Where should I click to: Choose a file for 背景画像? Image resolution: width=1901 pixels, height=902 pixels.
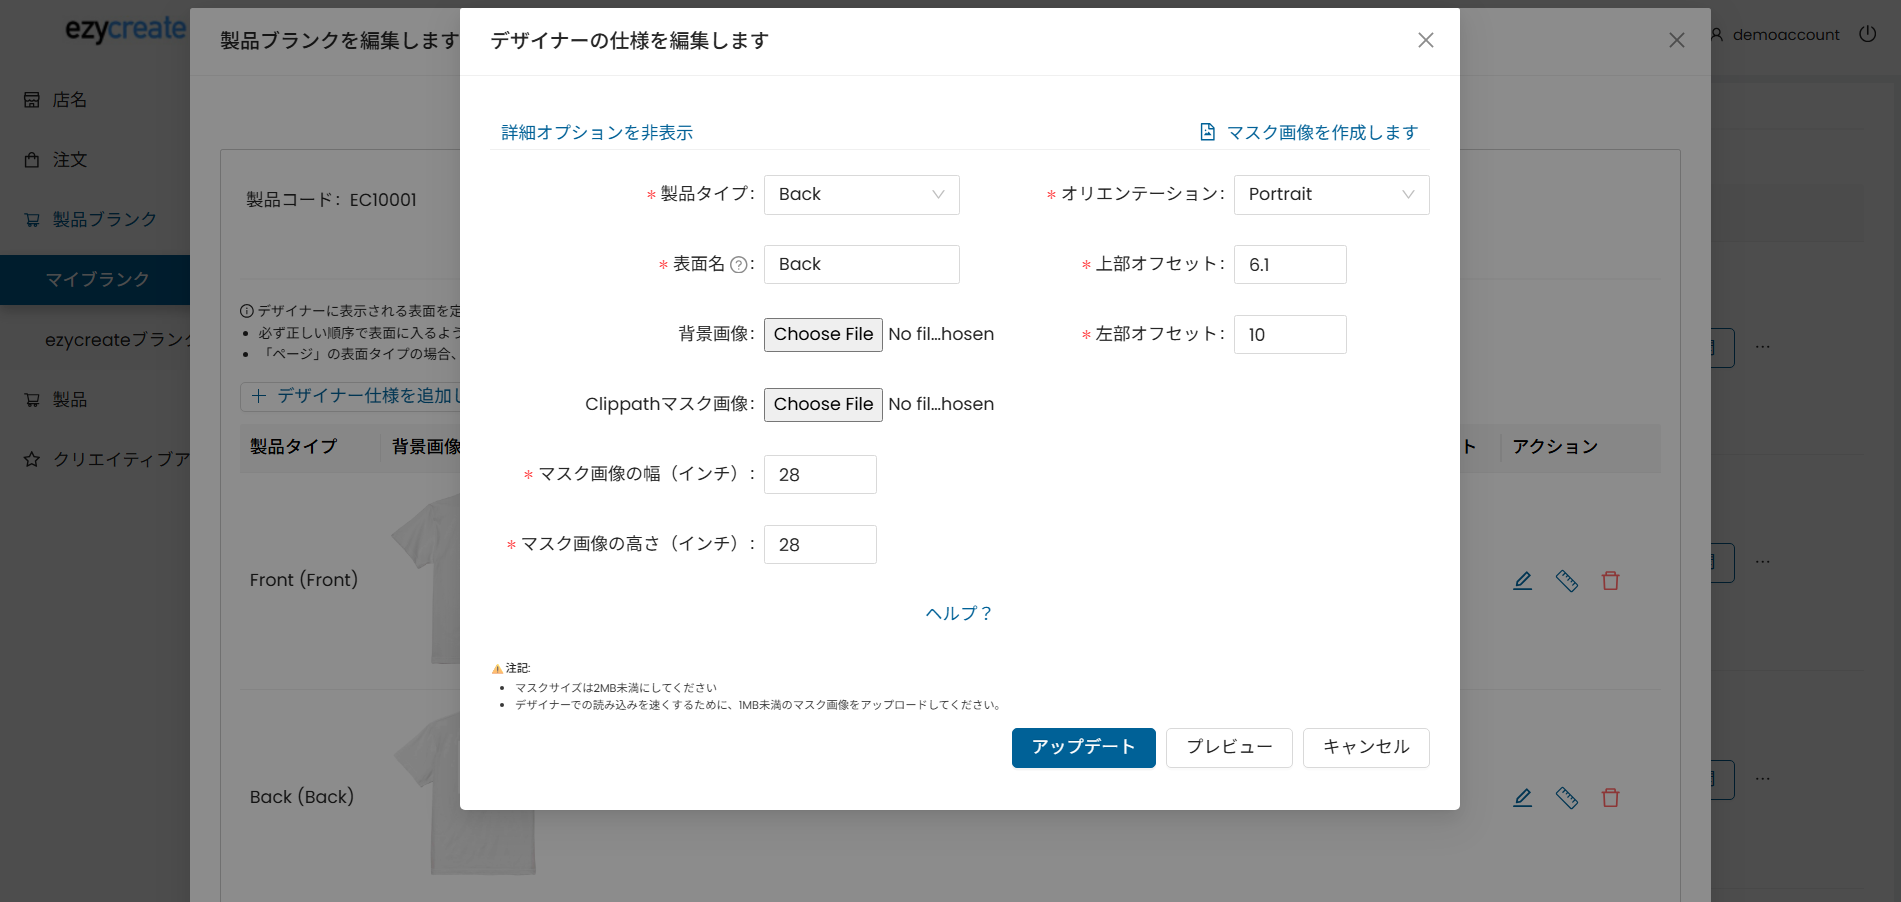tap(823, 334)
